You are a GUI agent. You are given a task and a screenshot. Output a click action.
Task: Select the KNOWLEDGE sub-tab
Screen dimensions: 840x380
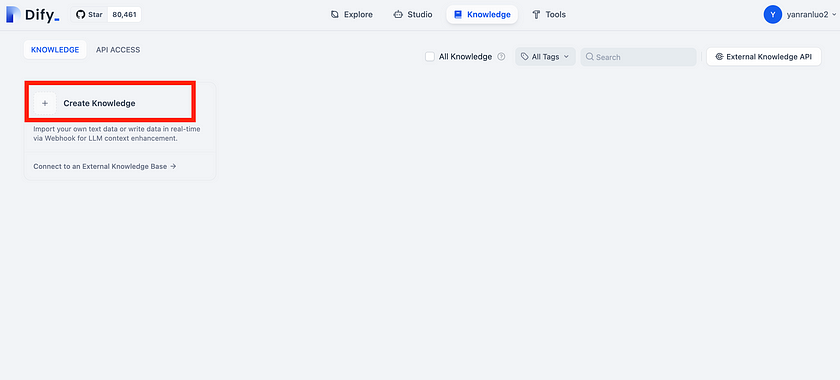(55, 50)
